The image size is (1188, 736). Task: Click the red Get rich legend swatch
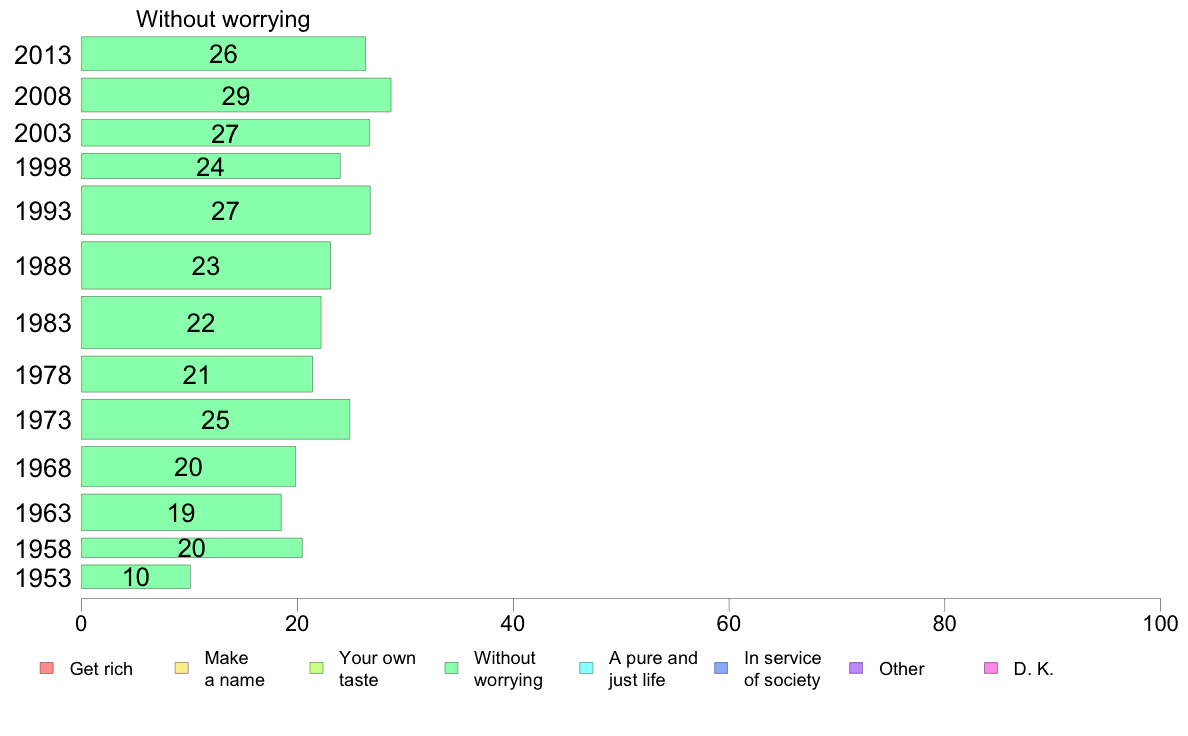point(47,668)
